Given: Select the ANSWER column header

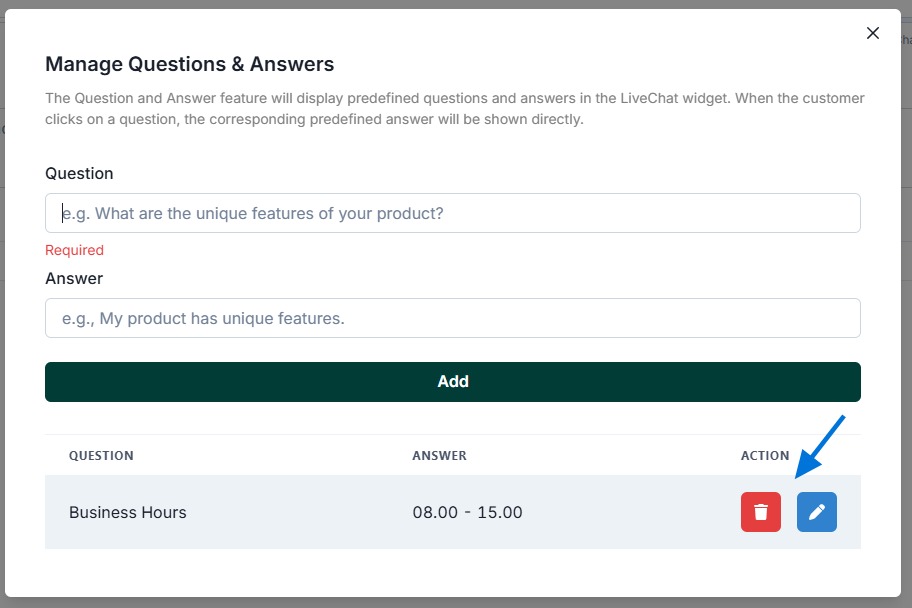Looking at the screenshot, I should point(439,455).
